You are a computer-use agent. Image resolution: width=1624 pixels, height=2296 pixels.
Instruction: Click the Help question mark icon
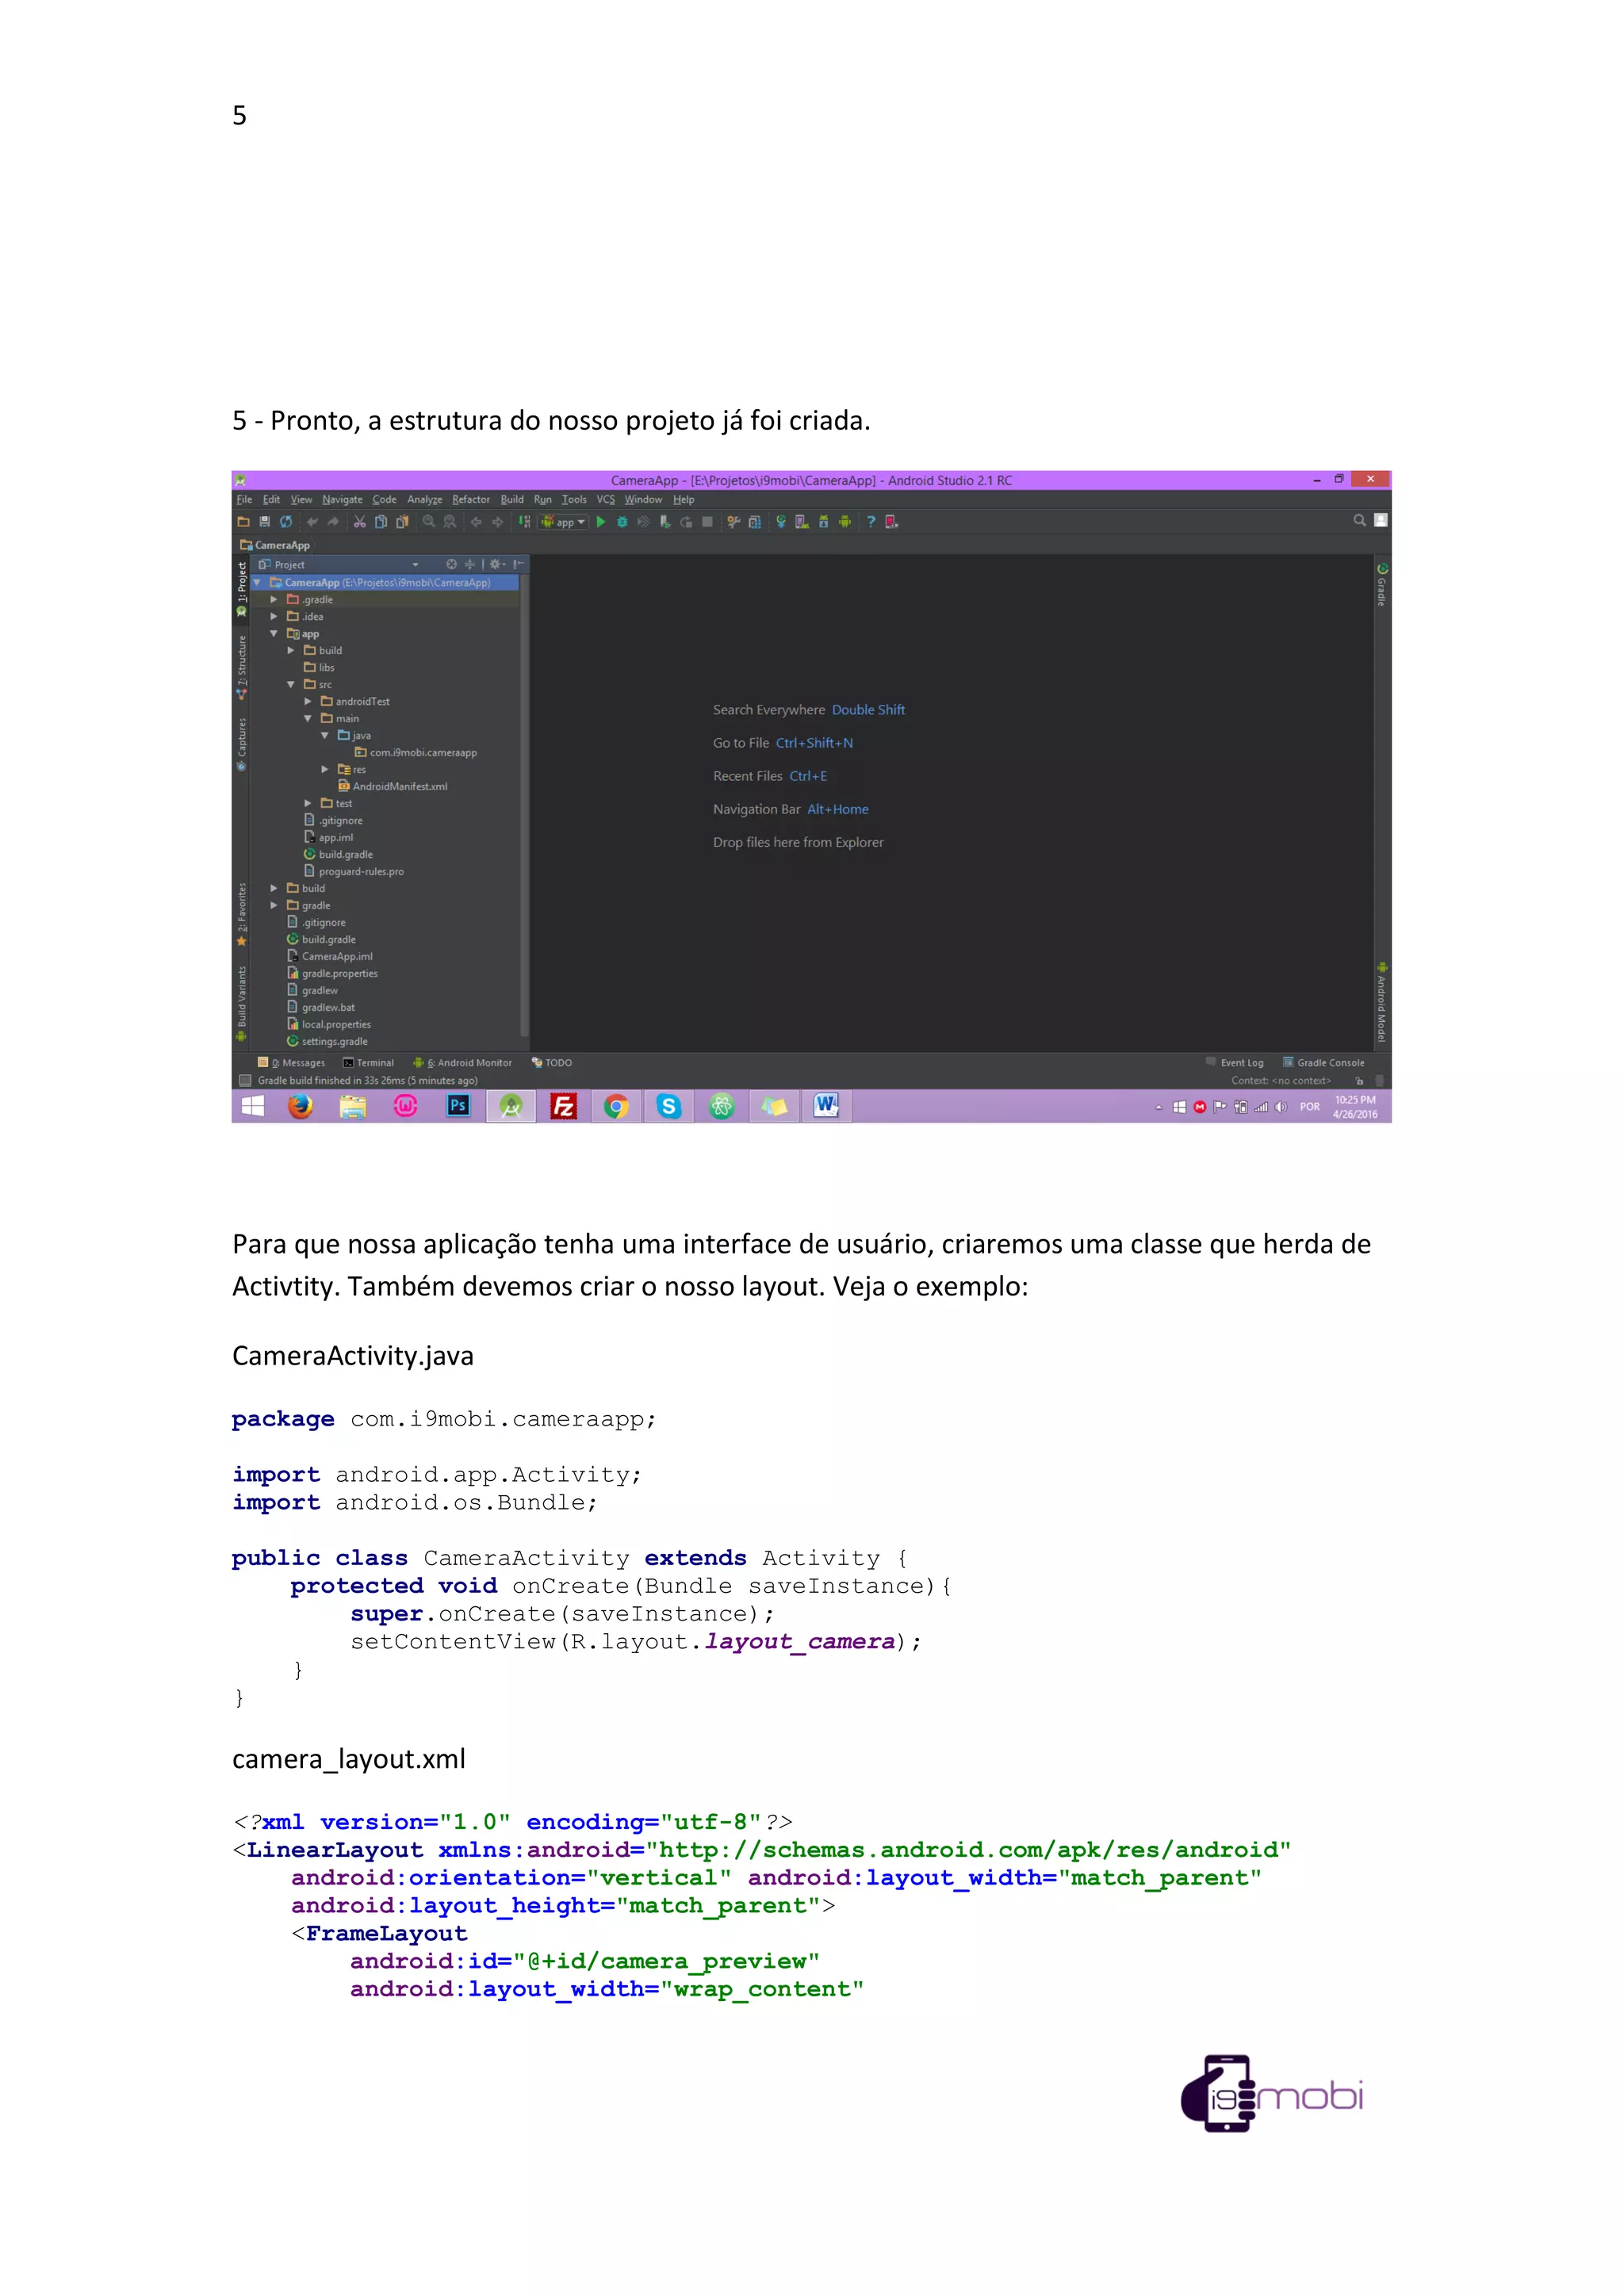(x=871, y=521)
